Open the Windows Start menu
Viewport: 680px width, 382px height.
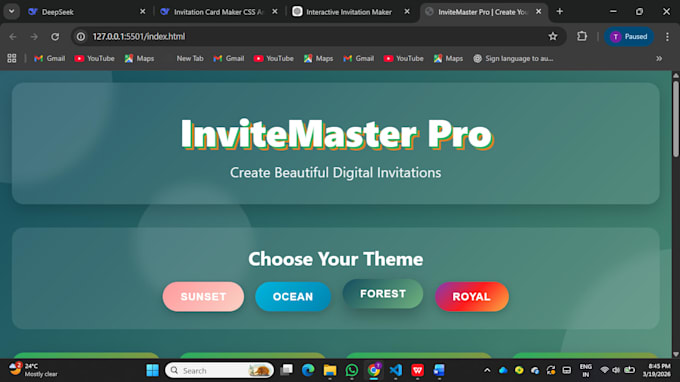click(152, 370)
